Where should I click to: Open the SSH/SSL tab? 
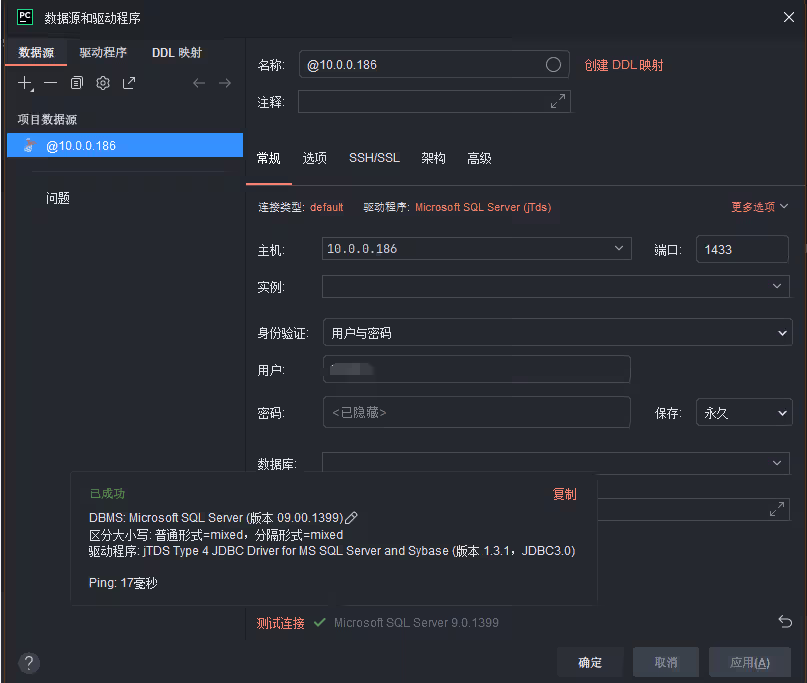(x=374, y=158)
